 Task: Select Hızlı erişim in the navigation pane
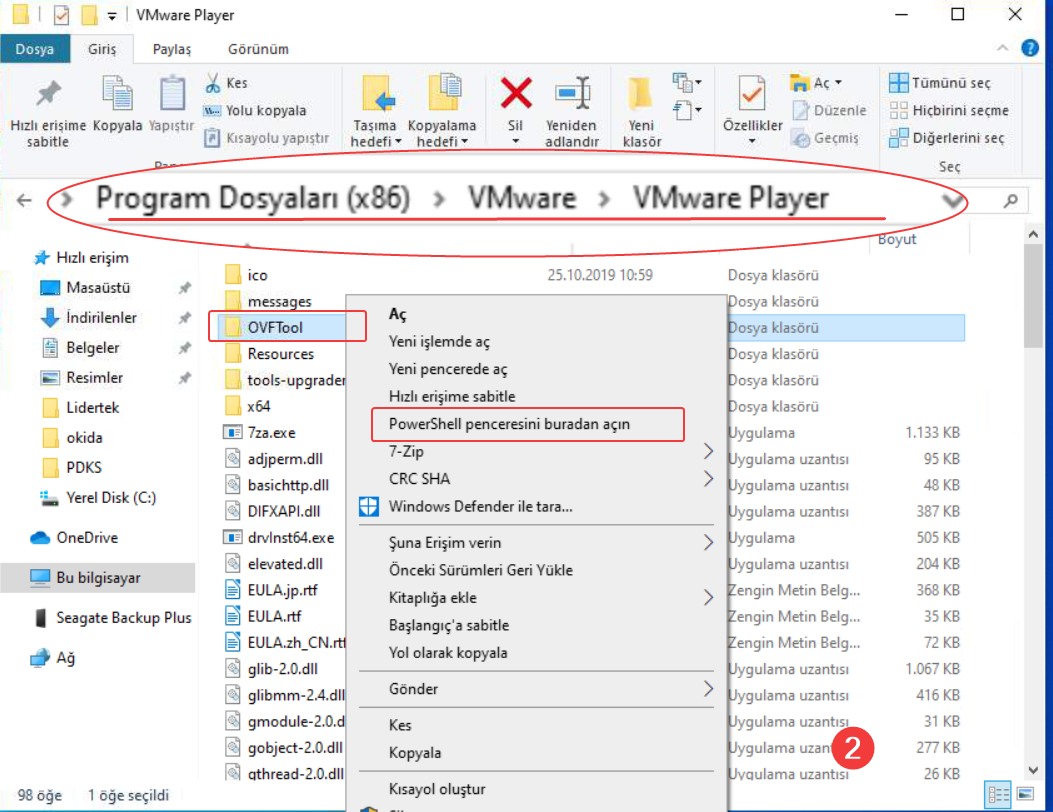(81, 258)
